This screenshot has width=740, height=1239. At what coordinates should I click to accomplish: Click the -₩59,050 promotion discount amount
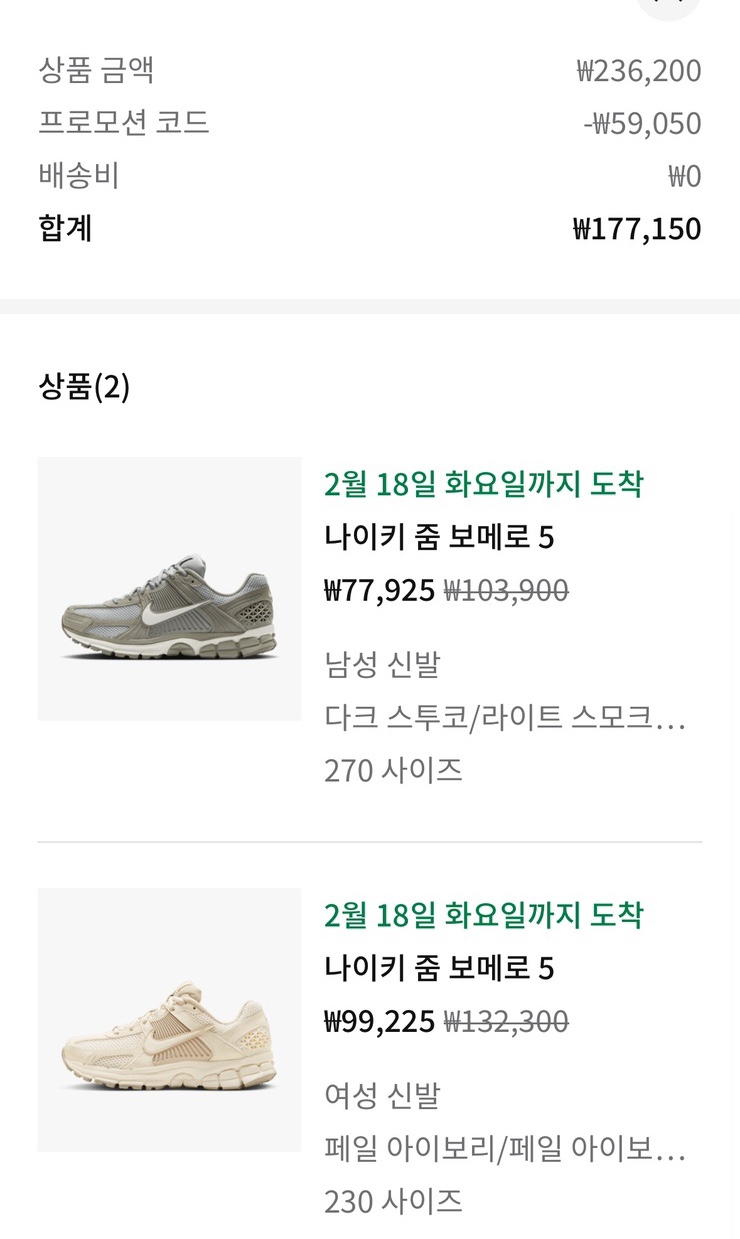(642, 124)
